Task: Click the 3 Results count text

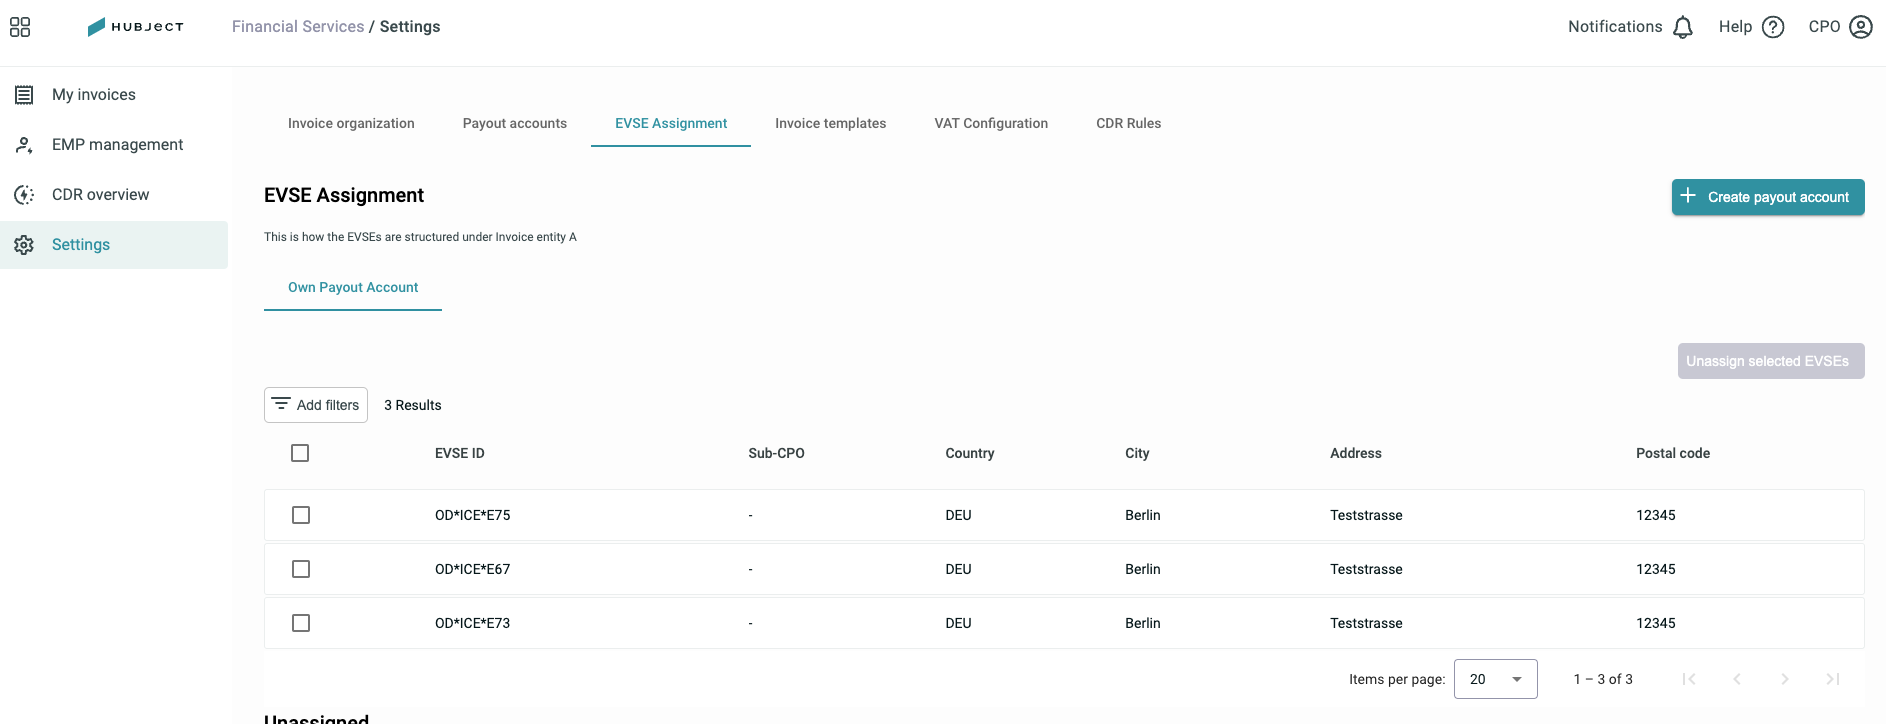Action: click(413, 405)
